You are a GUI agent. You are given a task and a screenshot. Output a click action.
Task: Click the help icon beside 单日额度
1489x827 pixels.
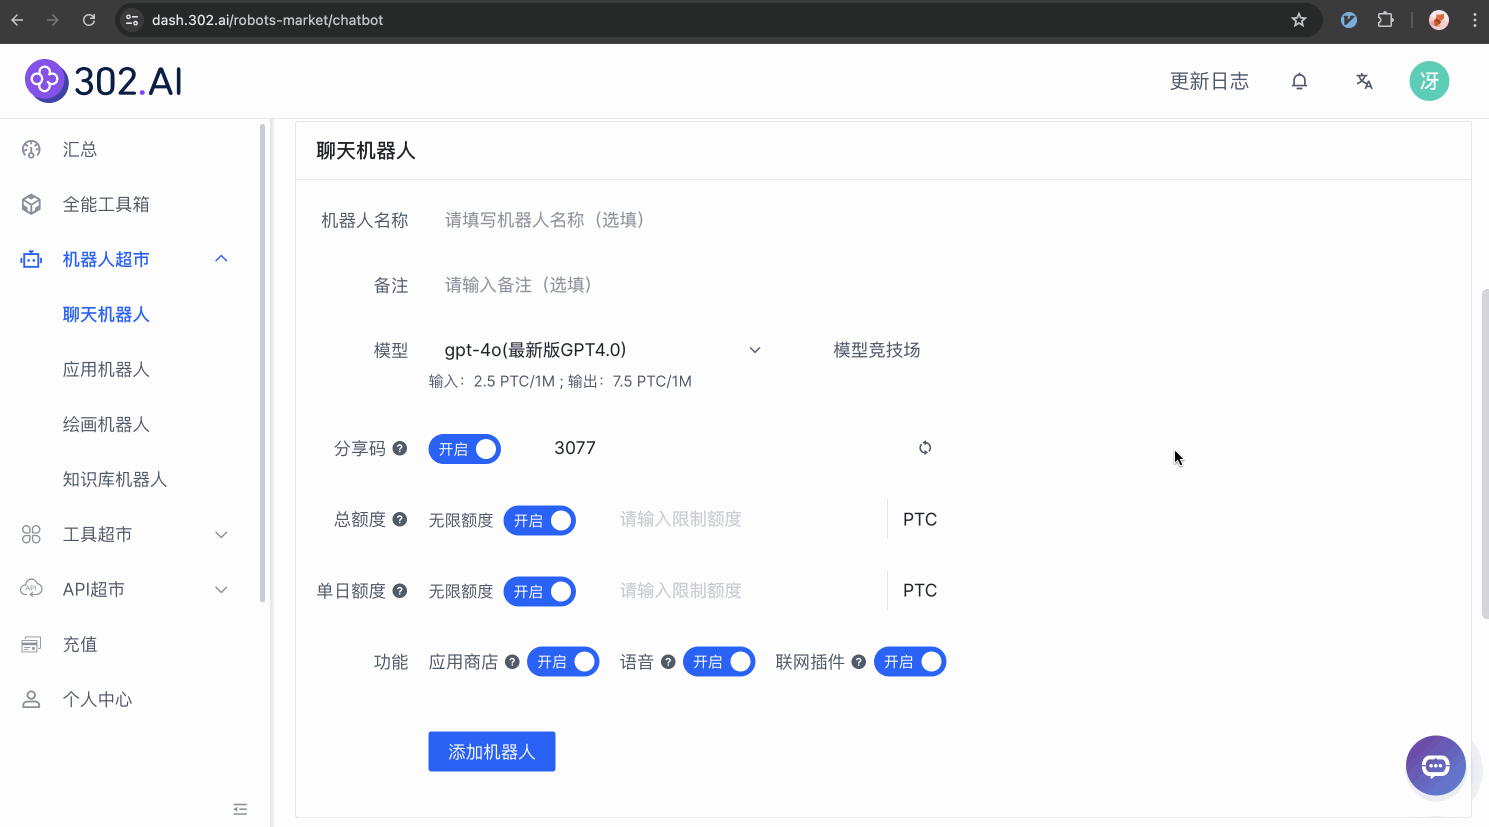coord(400,591)
